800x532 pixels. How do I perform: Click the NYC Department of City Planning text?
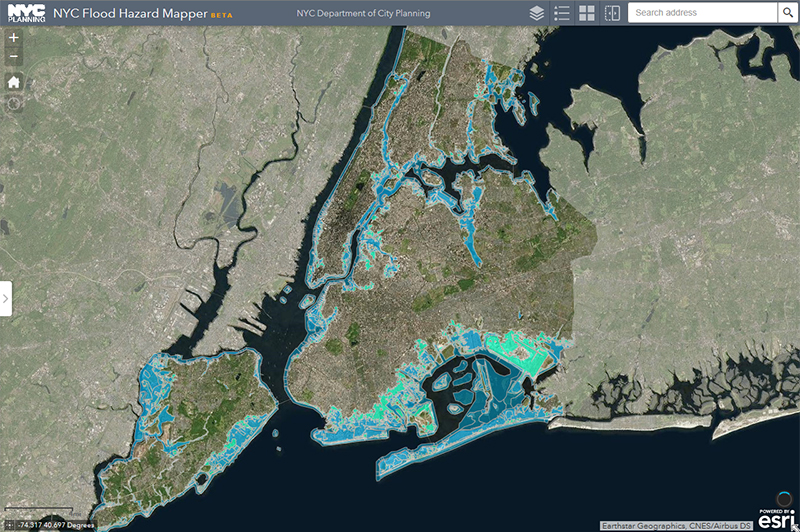point(364,13)
